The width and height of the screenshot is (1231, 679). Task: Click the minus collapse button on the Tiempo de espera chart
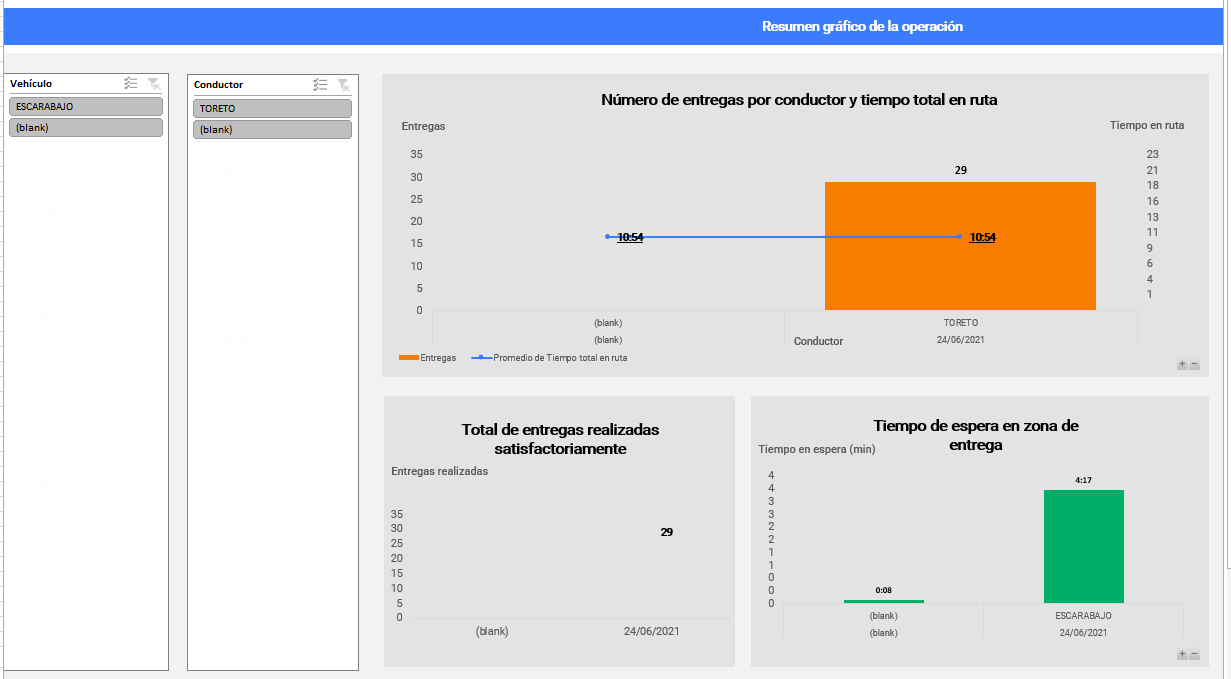tap(1194, 654)
